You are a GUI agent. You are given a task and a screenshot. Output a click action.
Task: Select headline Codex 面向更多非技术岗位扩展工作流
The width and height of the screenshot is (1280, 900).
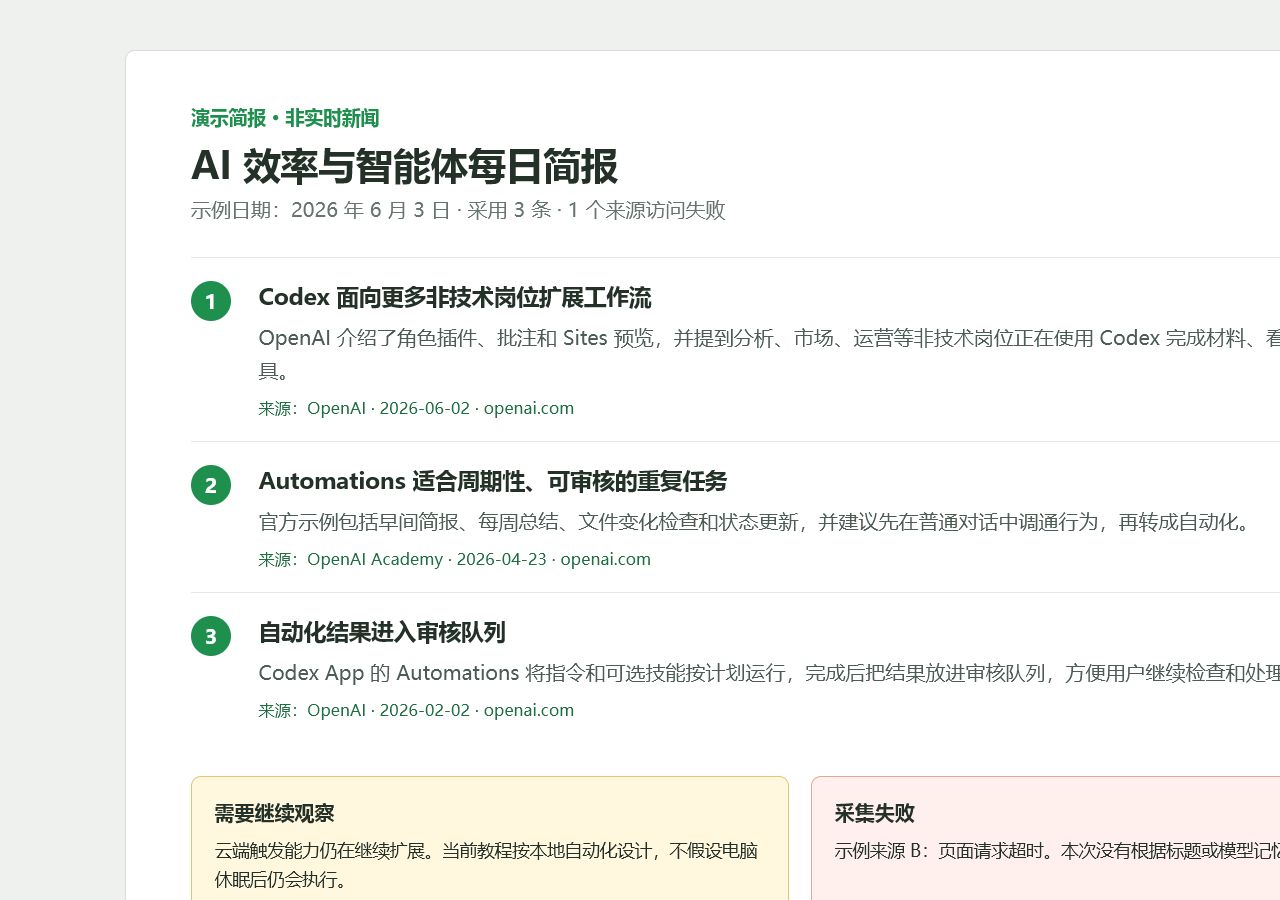pos(455,298)
